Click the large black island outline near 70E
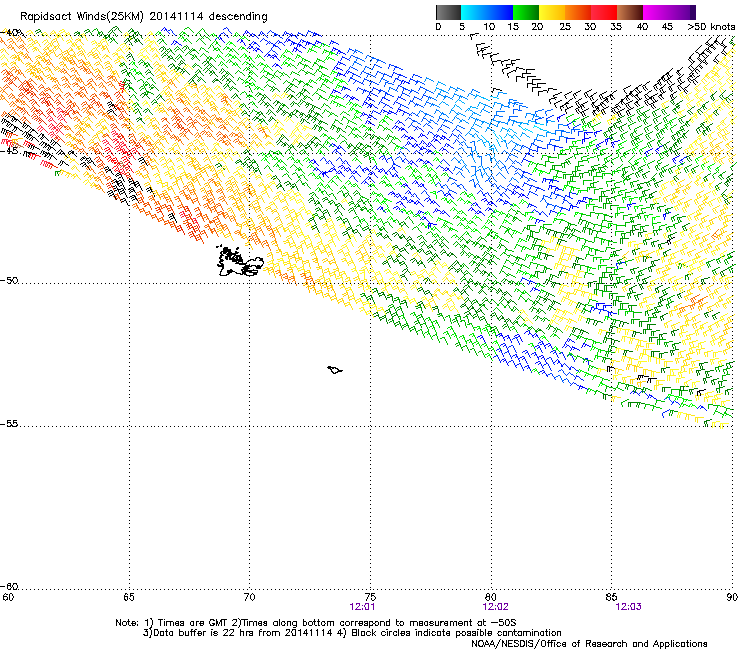 [x=239, y=262]
